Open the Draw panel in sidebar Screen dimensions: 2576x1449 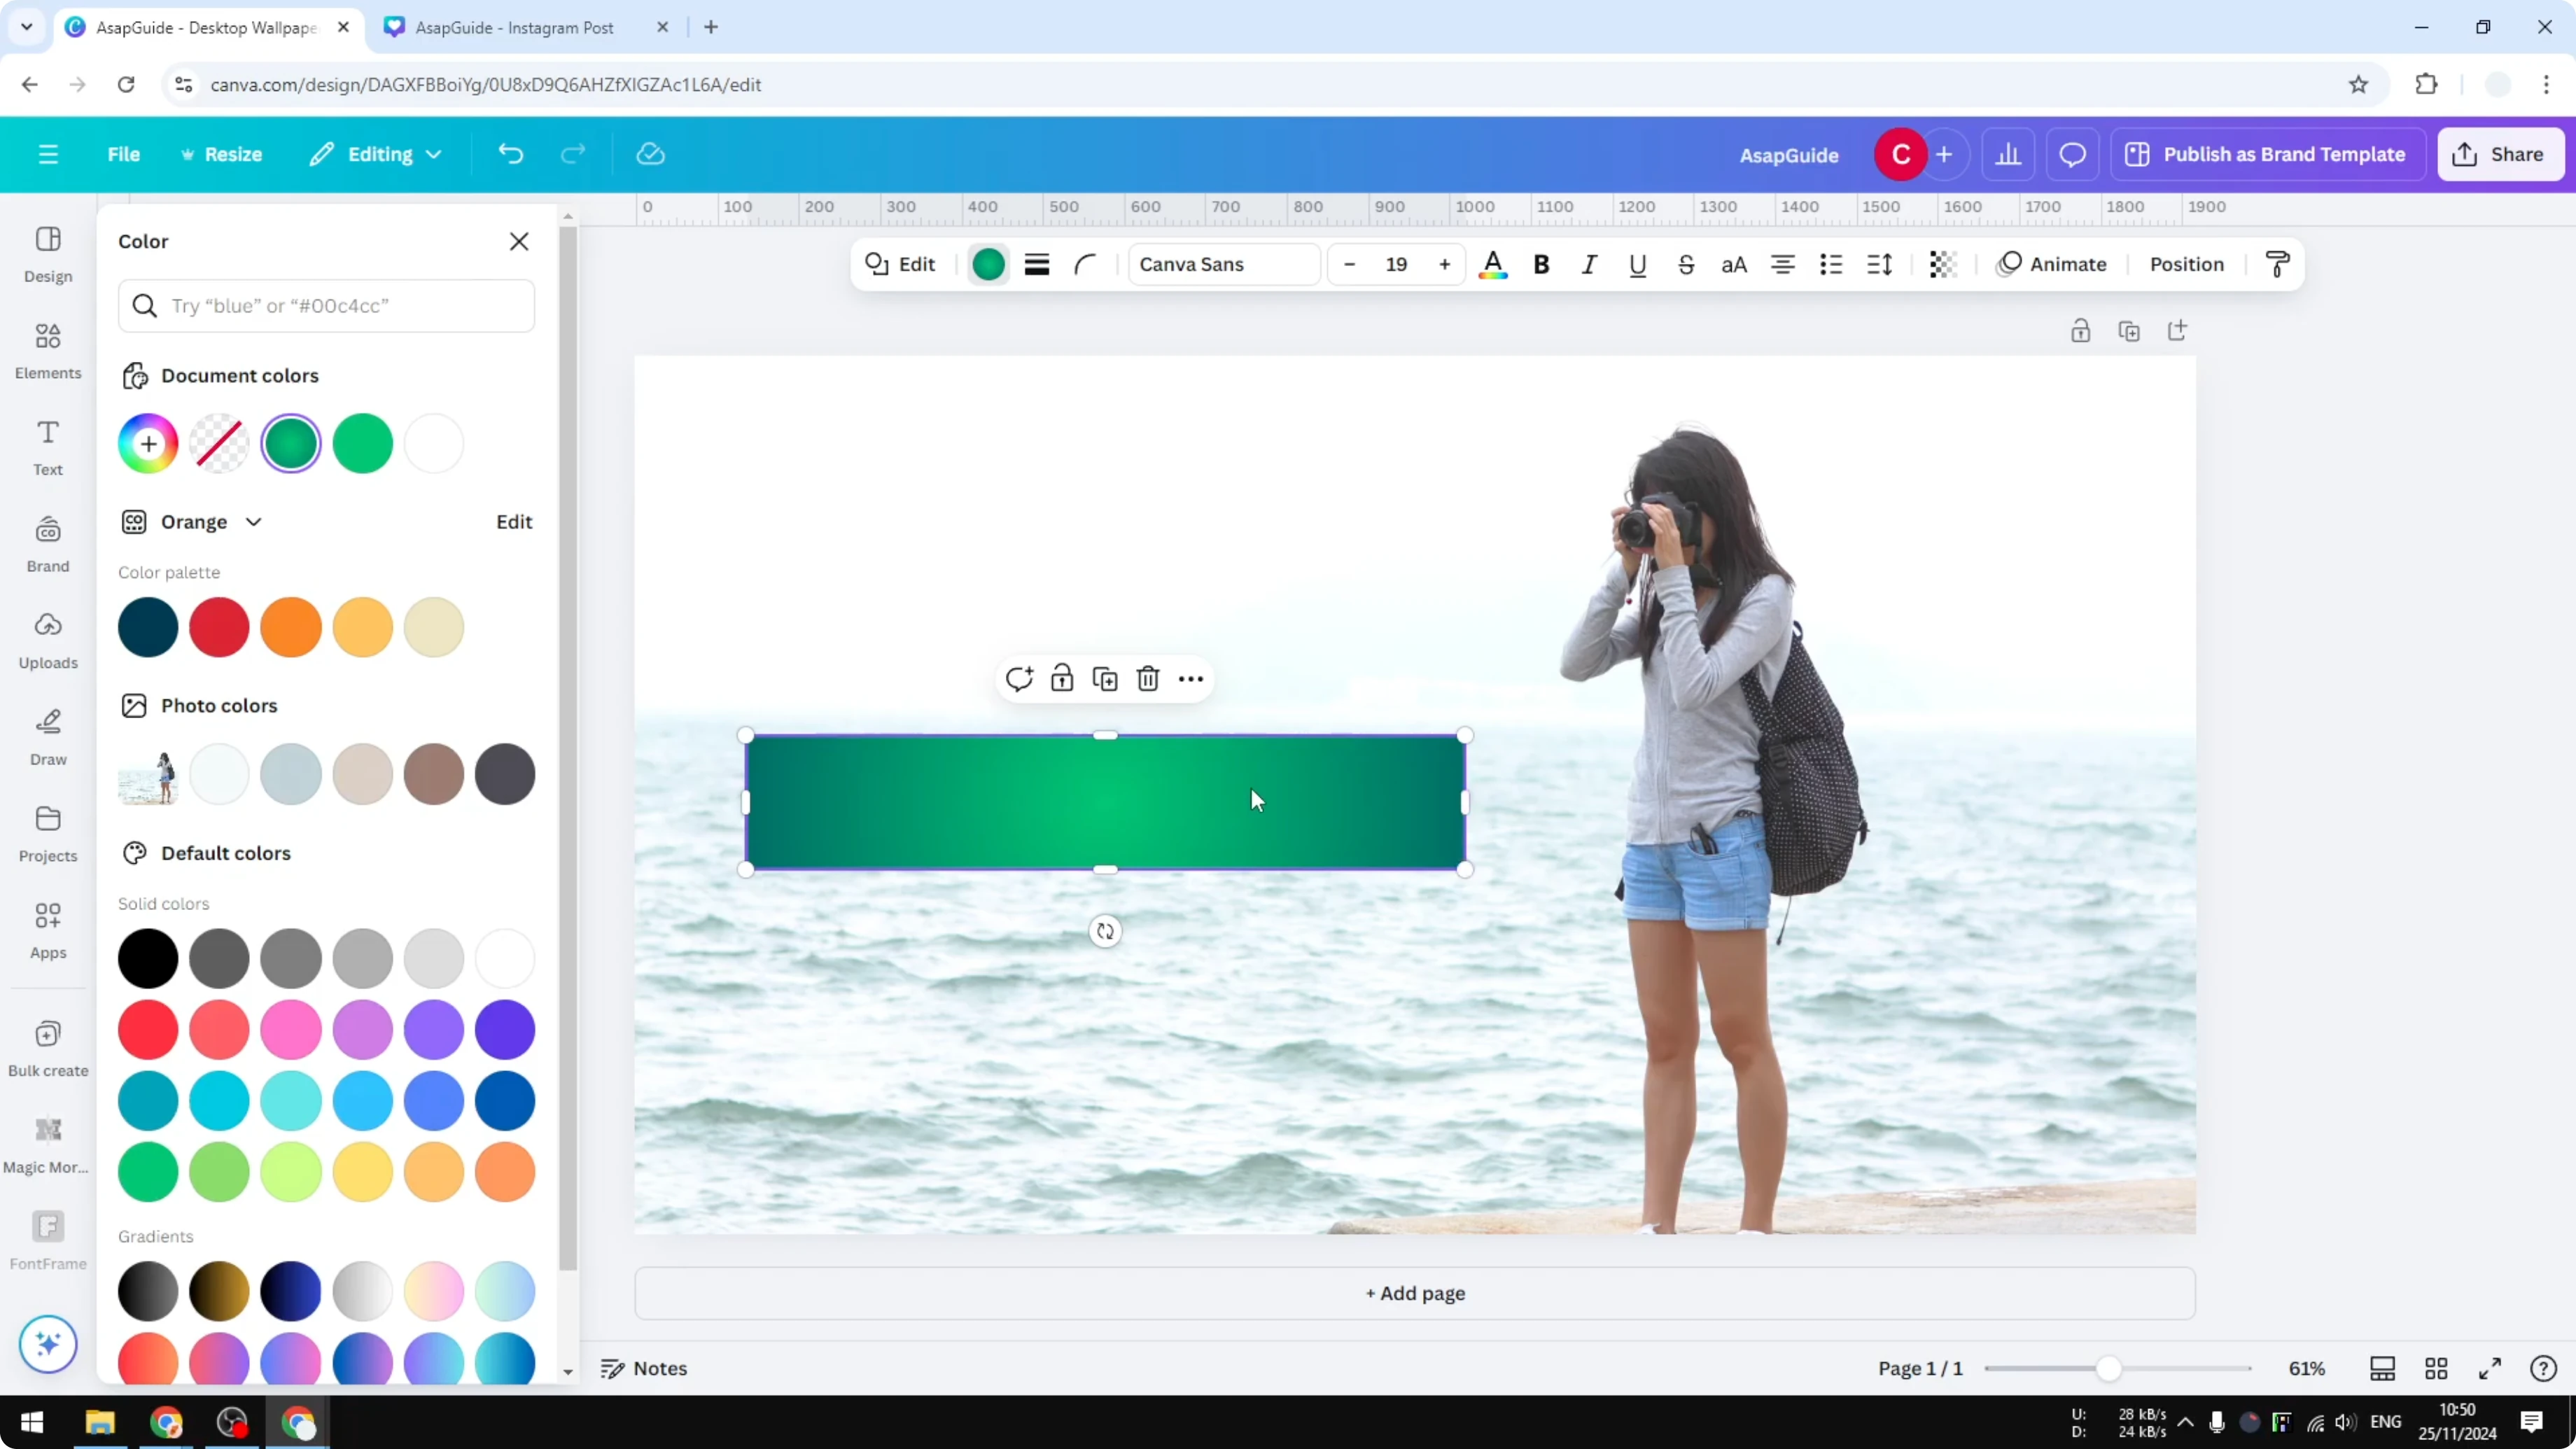(x=47, y=737)
